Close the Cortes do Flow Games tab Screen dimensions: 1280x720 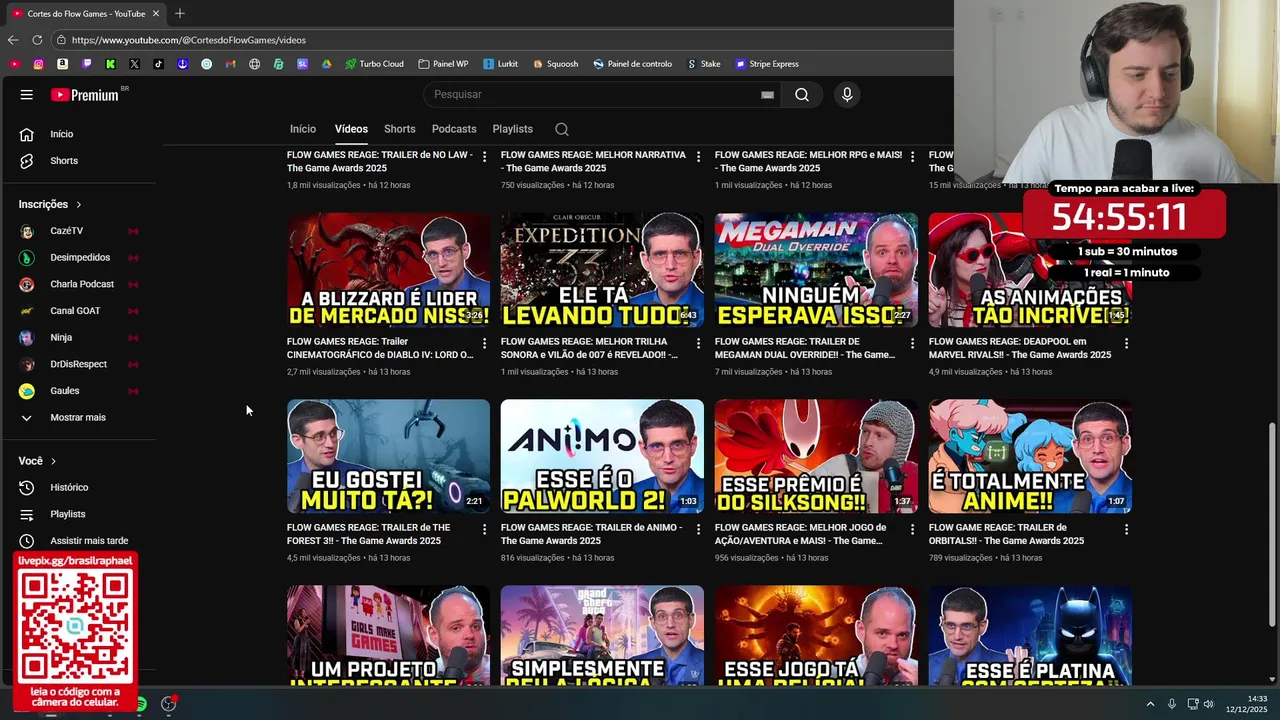click(156, 14)
